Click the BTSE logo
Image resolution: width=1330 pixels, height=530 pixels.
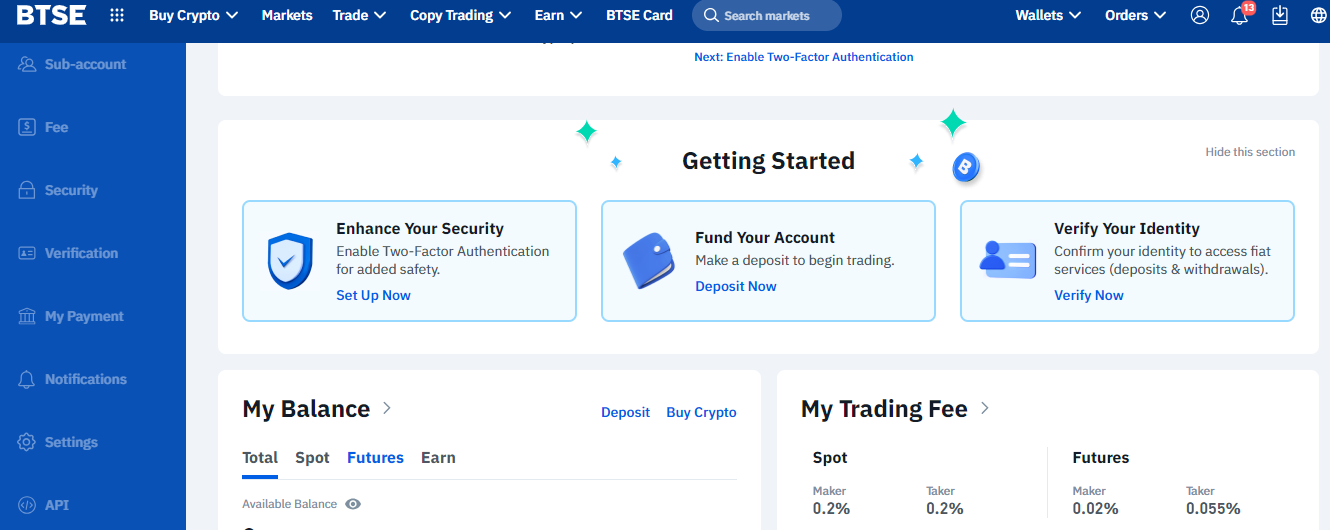tap(51, 15)
